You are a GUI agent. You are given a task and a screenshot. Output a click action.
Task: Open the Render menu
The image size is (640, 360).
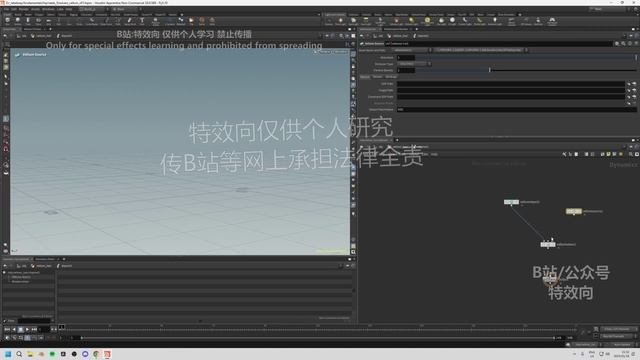[24, 9]
